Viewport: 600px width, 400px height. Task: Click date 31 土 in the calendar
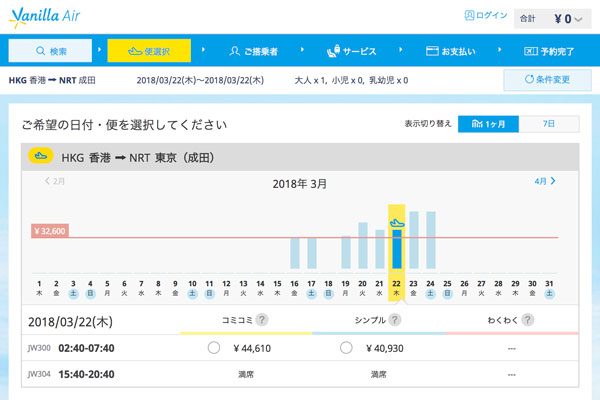[x=549, y=288]
